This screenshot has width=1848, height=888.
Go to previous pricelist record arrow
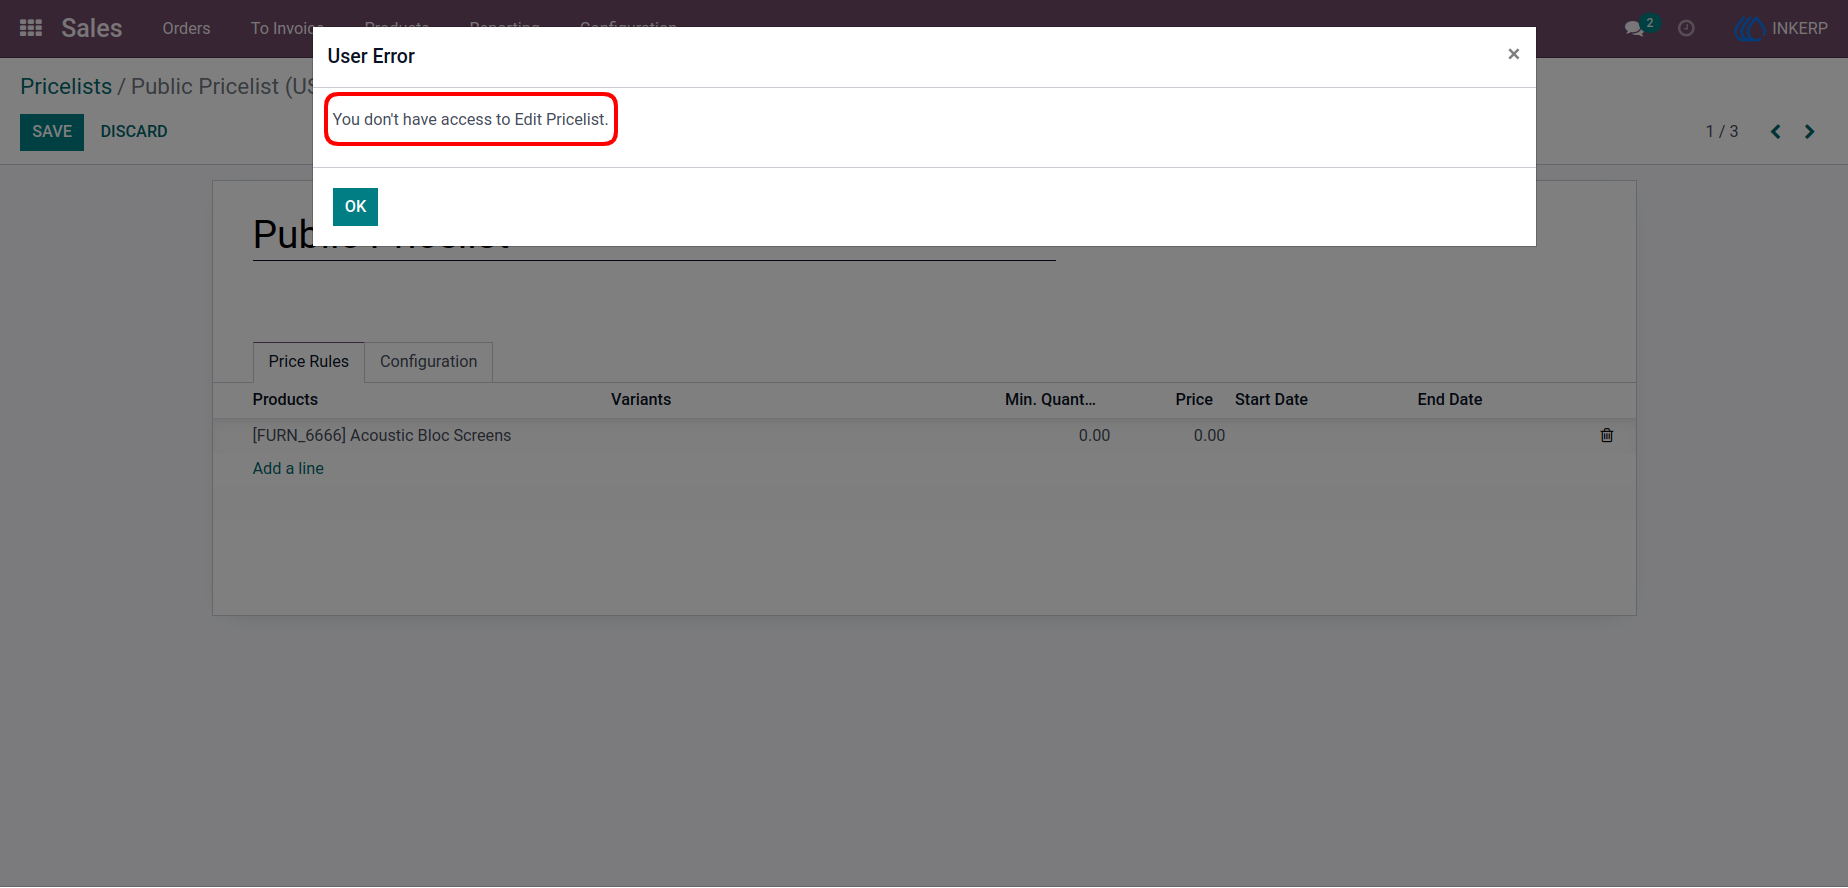(x=1776, y=131)
